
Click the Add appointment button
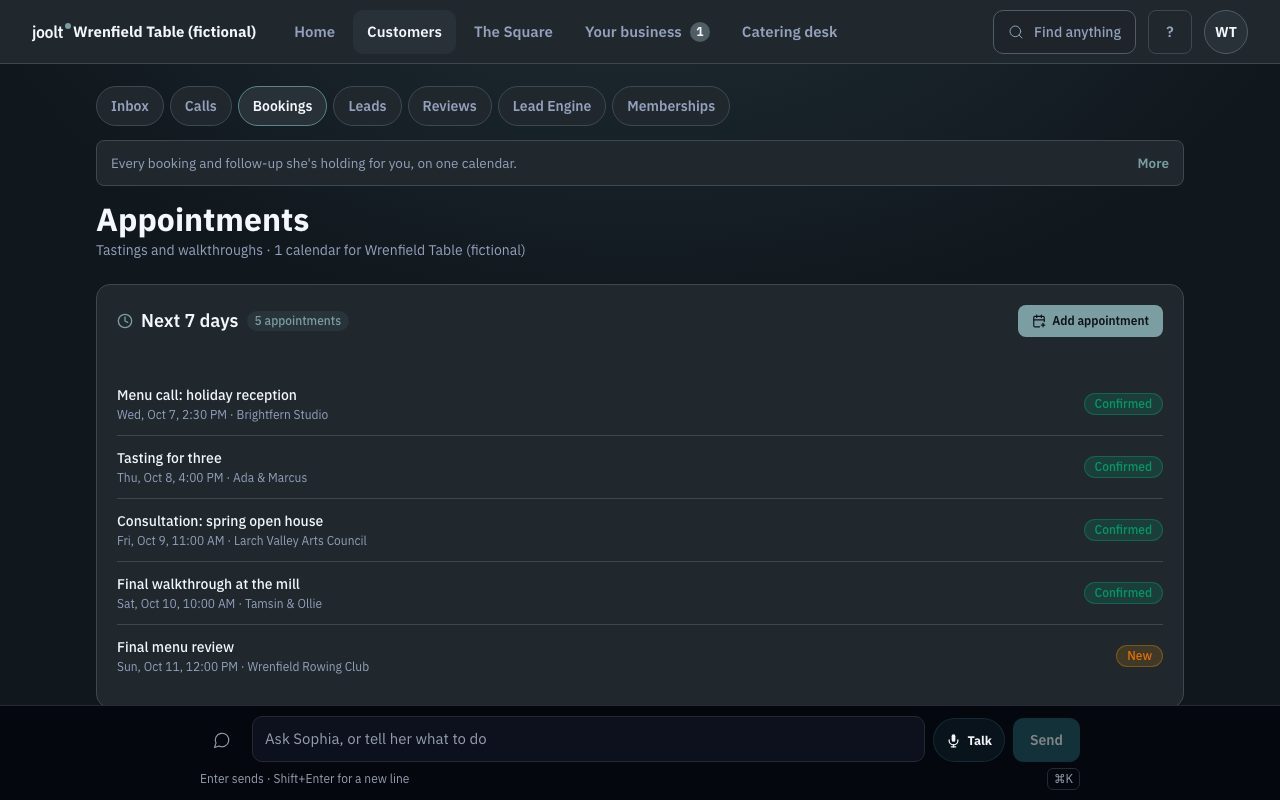click(1090, 321)
